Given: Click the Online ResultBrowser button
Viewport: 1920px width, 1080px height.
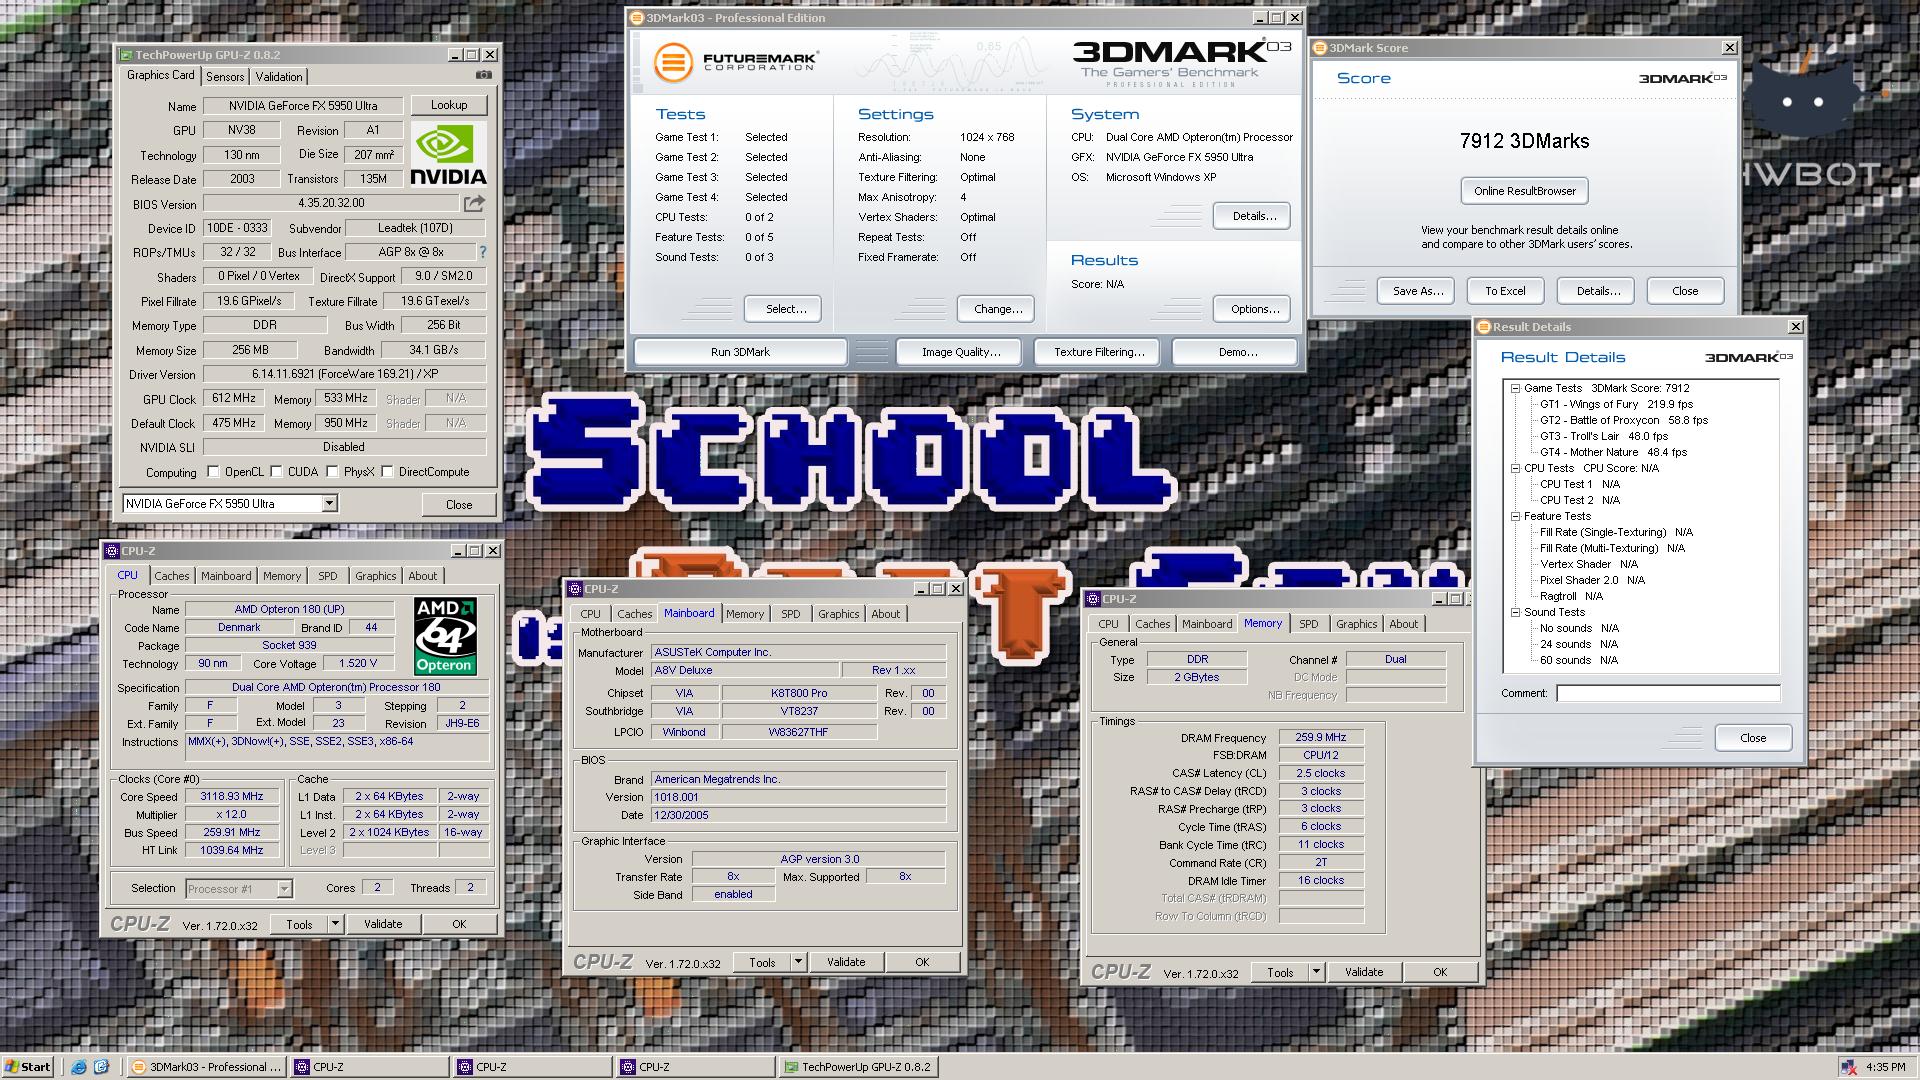Looking at the screenshot, I should [x=1524, y=191].
